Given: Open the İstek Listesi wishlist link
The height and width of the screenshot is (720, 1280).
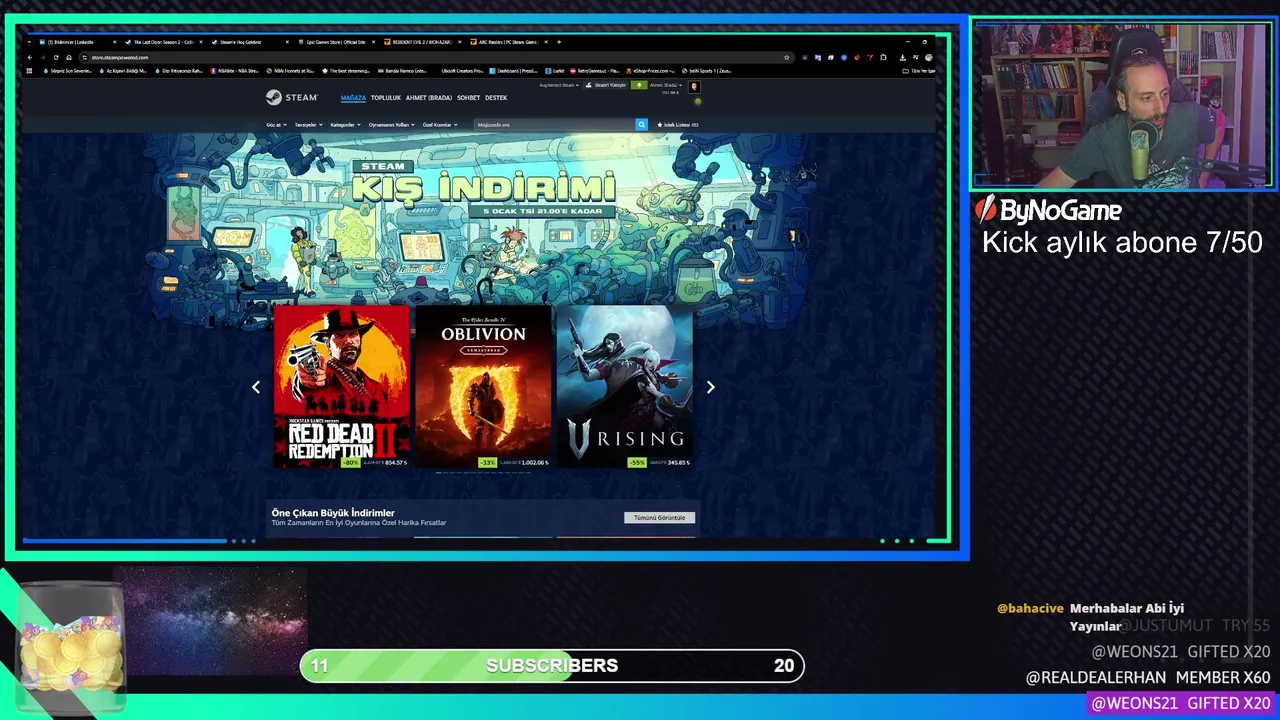Looking at the screenshot, I should [678, 125].
